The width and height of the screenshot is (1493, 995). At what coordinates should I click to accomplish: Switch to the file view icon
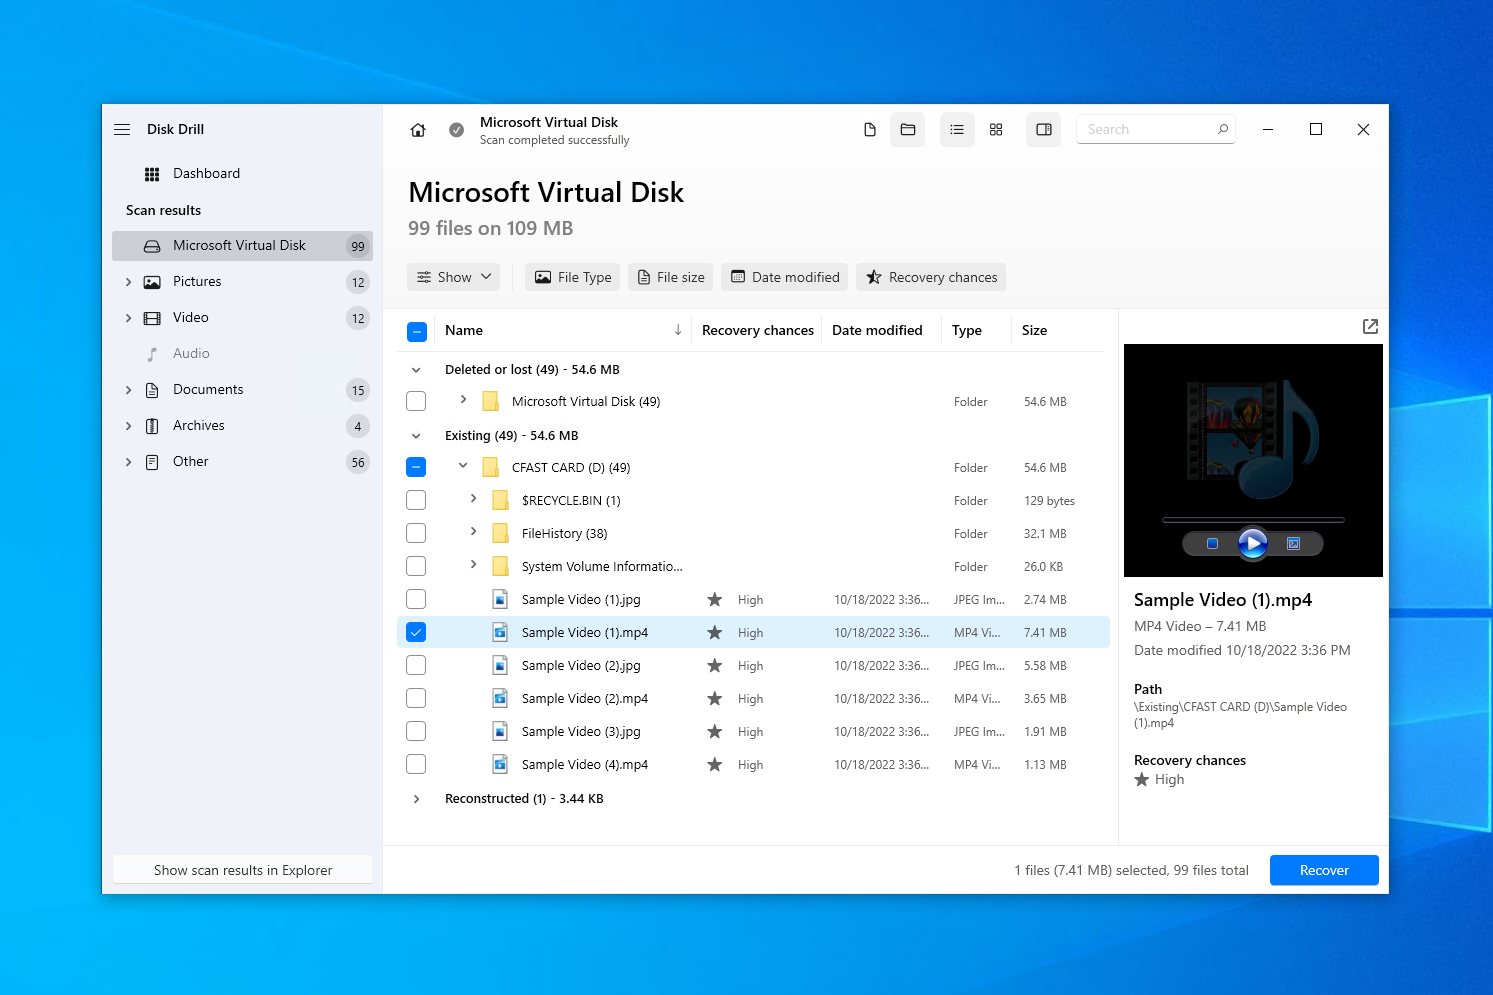click(x=870, y=130)
